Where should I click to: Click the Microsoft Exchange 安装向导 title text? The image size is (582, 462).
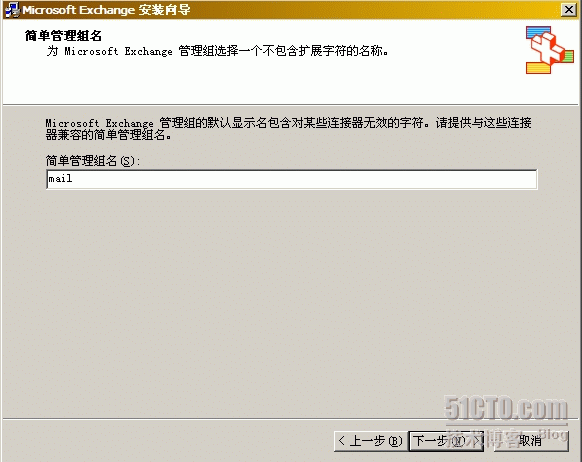pyautogui.click(x=106, y=10)
